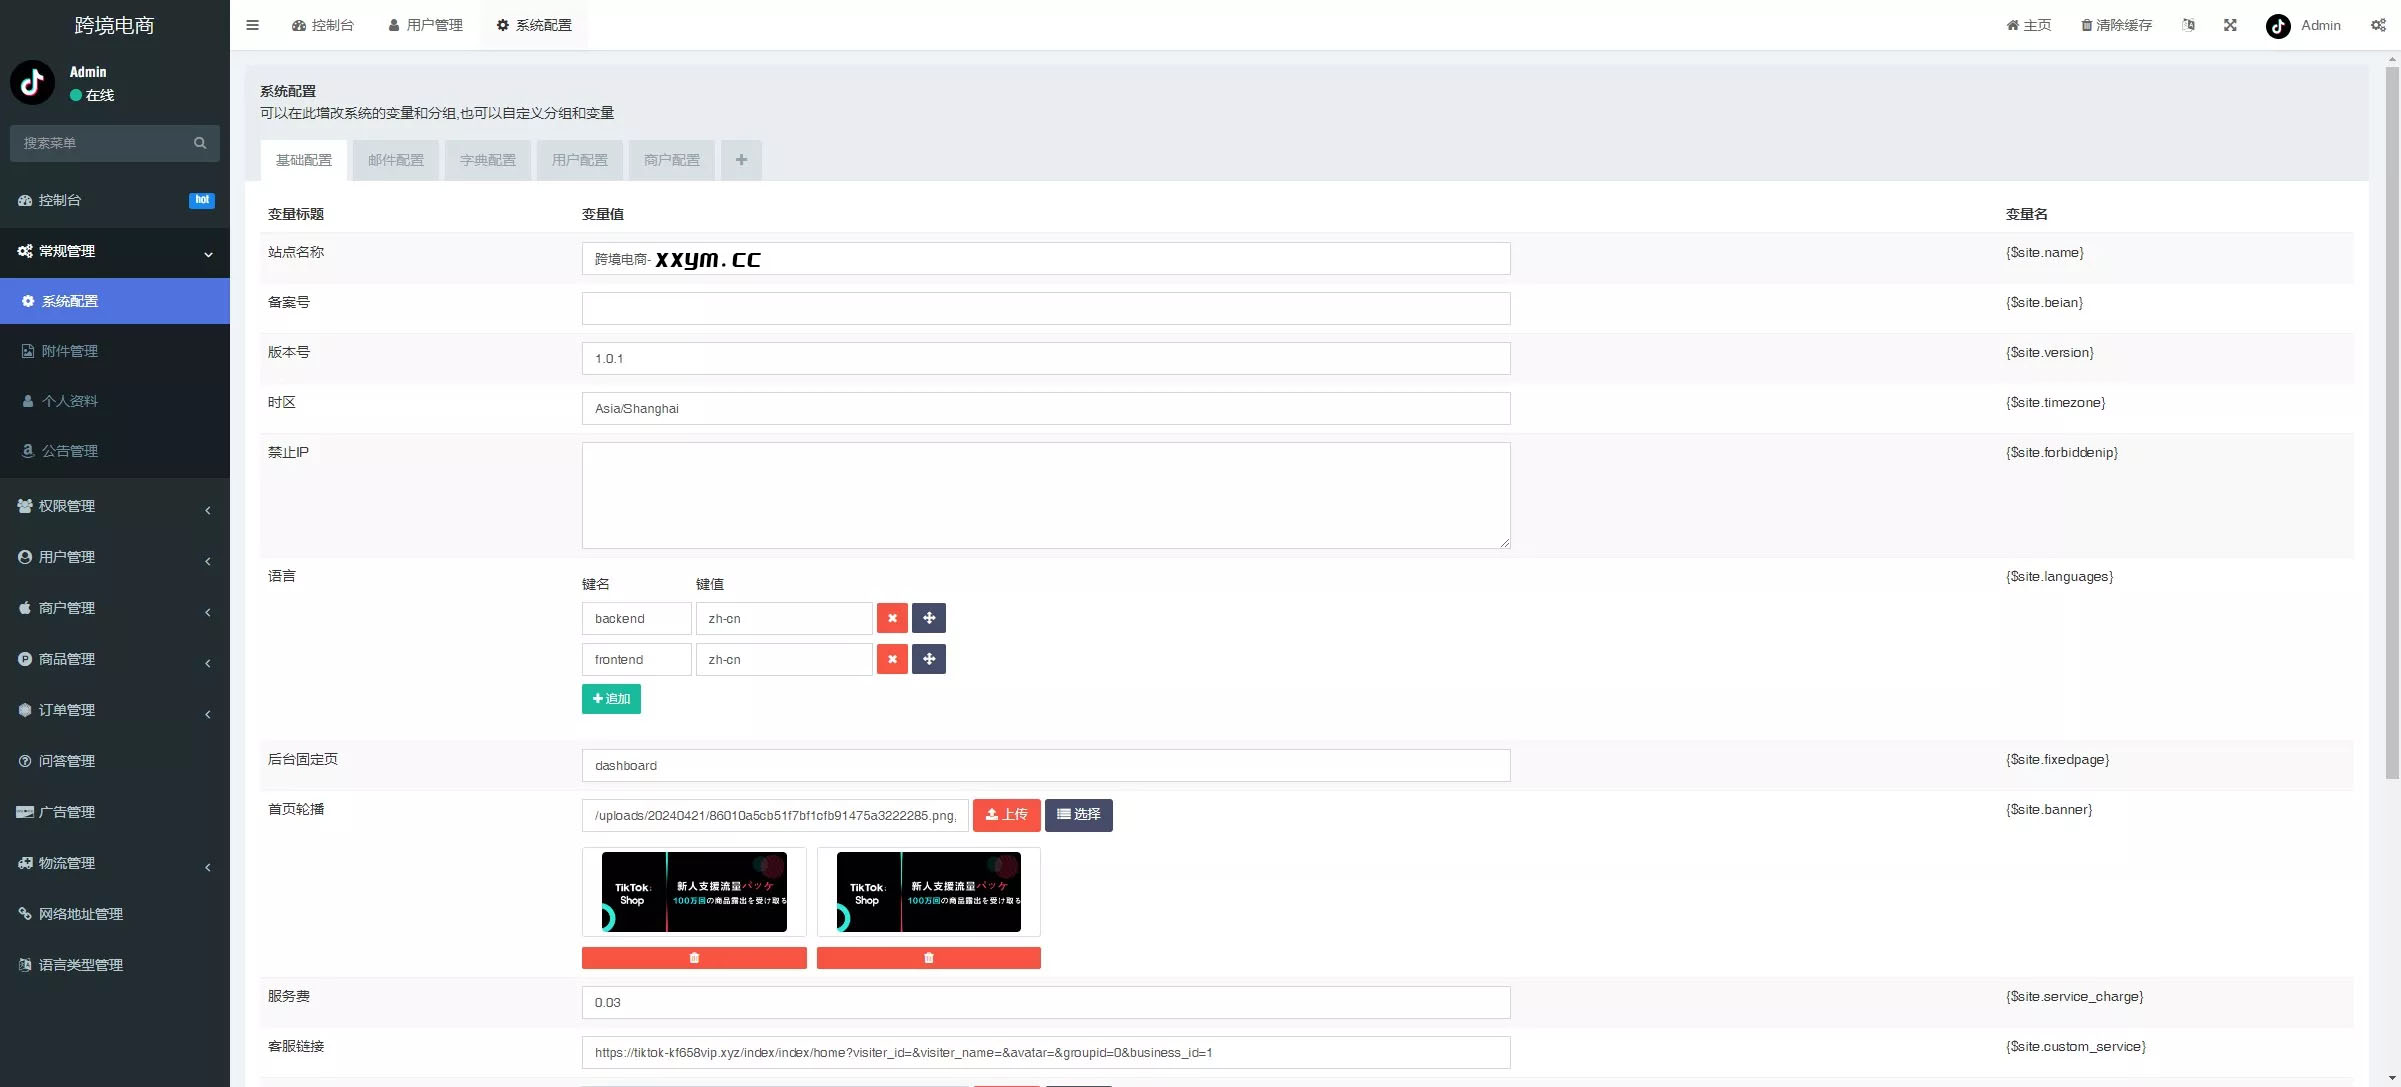Click the 服务费 field showing 0.03

point(1046,1002)
